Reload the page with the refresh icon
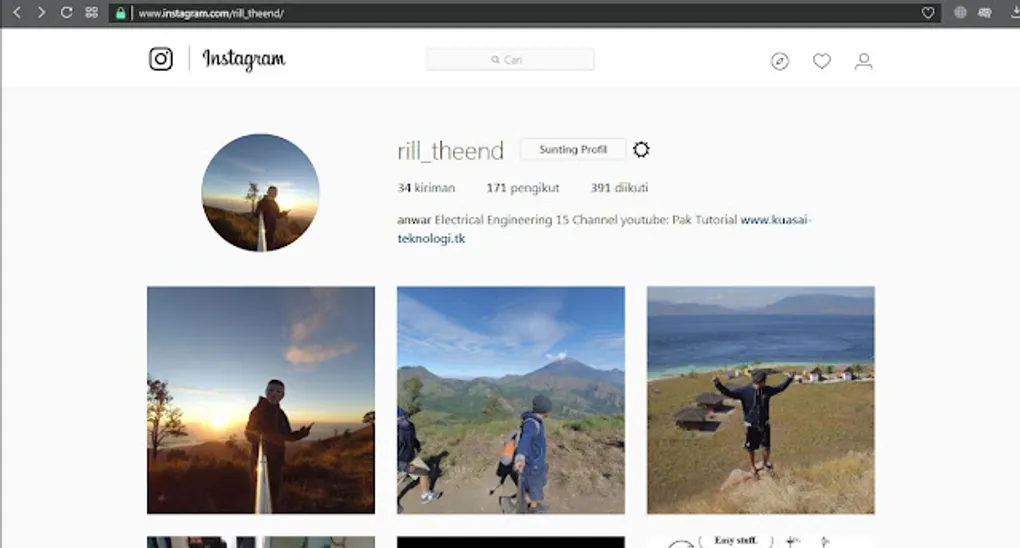The height and width of the screenshot is (548, 1020). [66, 12]
